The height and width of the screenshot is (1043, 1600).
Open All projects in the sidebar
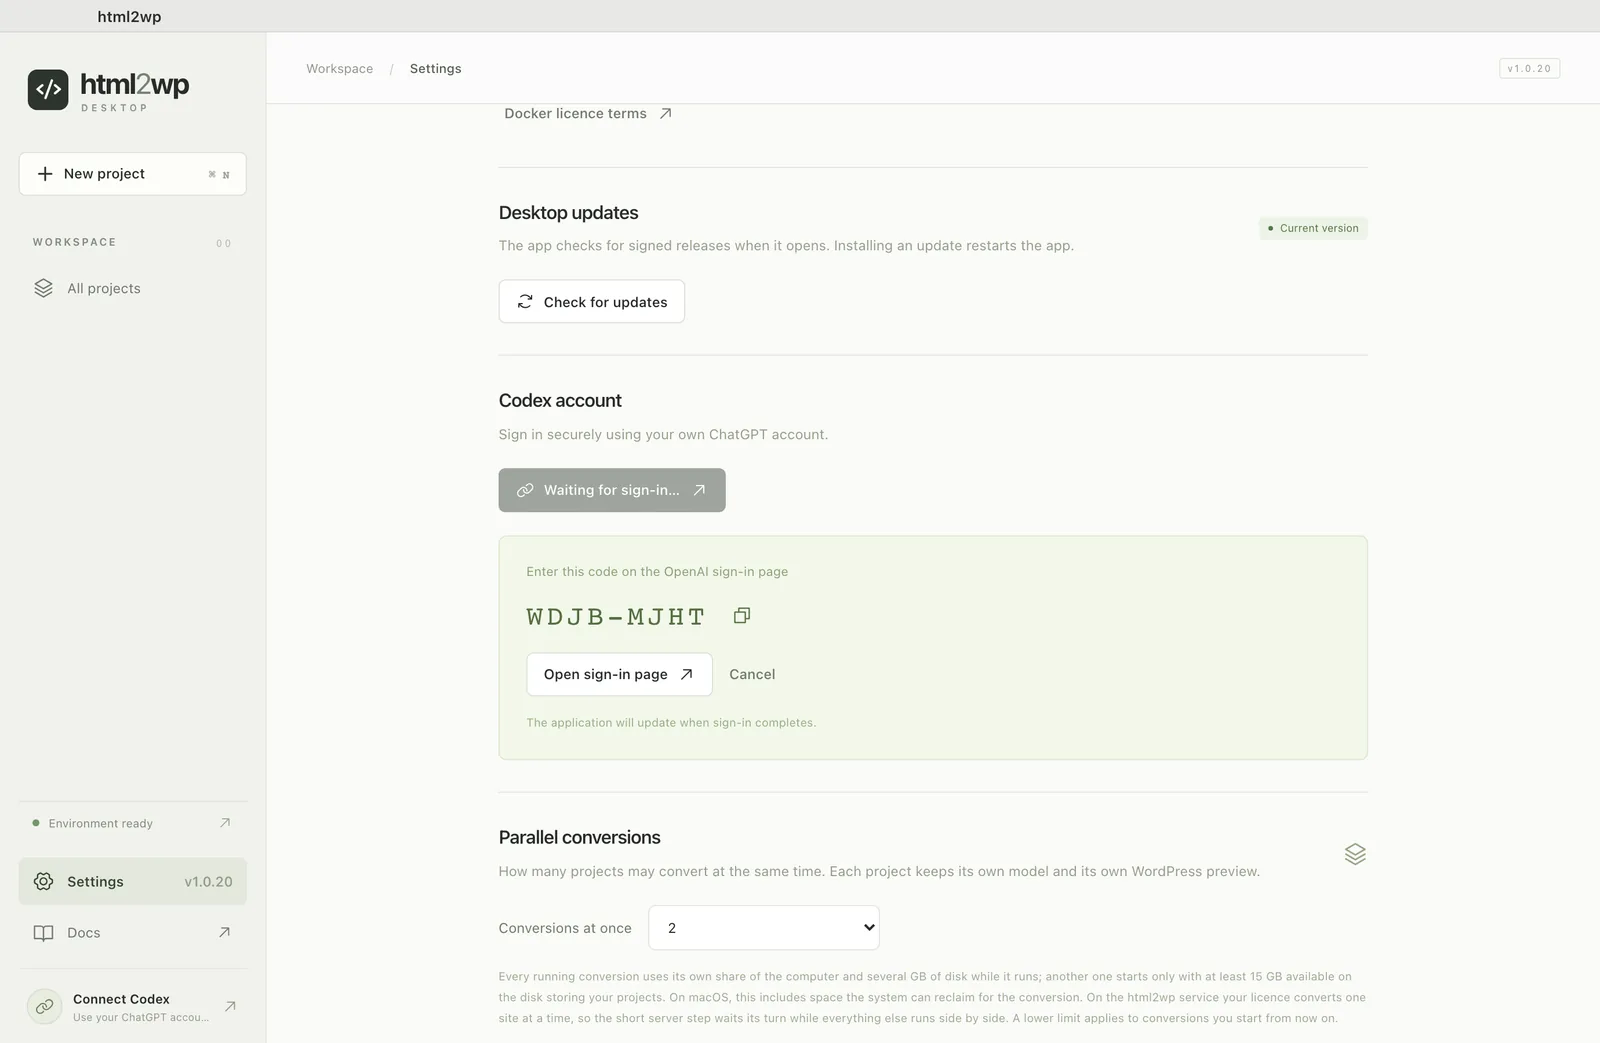click(x=133, y=288)
